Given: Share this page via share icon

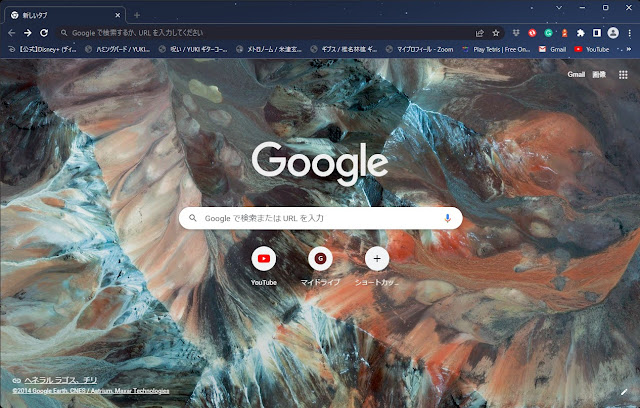Looking at the screenshot, I should point(480,33).
